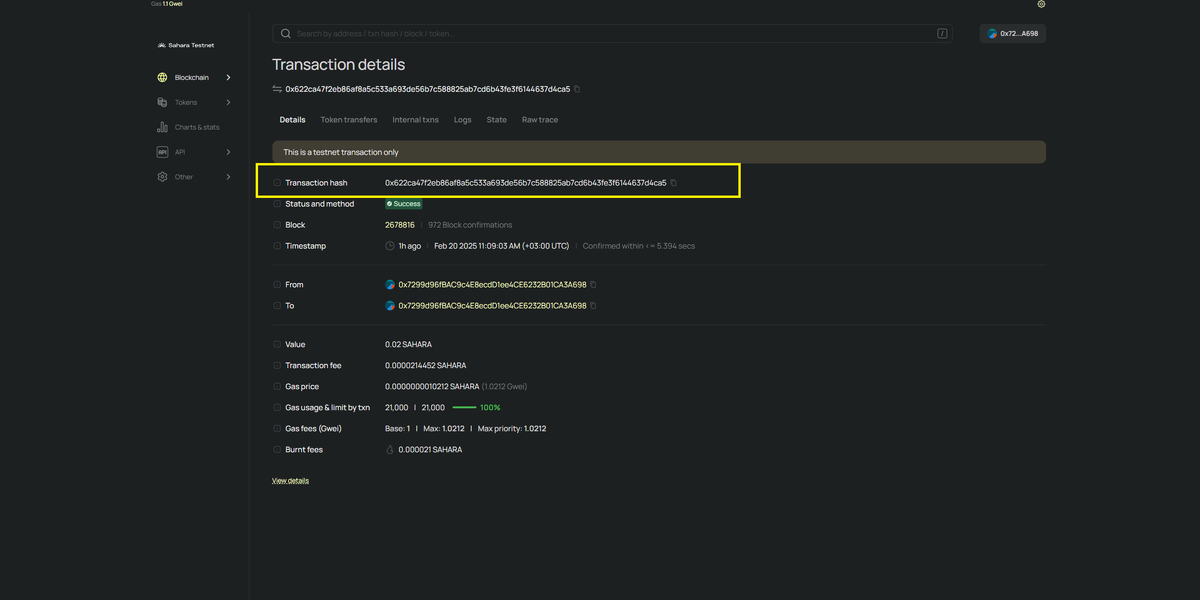The image size is (1200, 600).
Task: Open the 0x72...A698 wallet account menu
Action: [1013, 33]
